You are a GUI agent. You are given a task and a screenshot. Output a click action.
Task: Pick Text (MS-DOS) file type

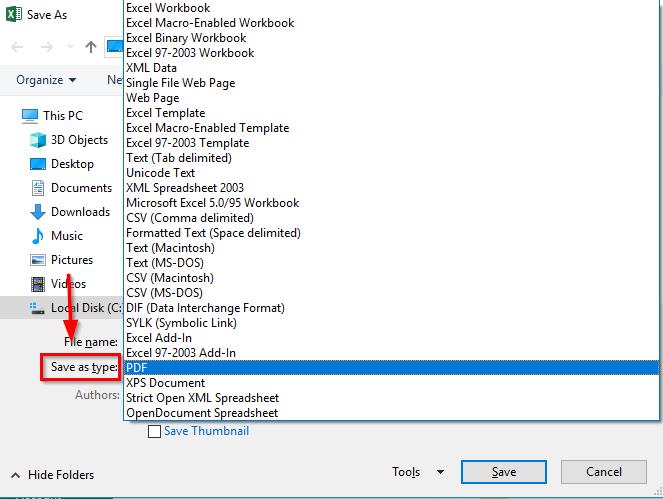pos(392,263)
